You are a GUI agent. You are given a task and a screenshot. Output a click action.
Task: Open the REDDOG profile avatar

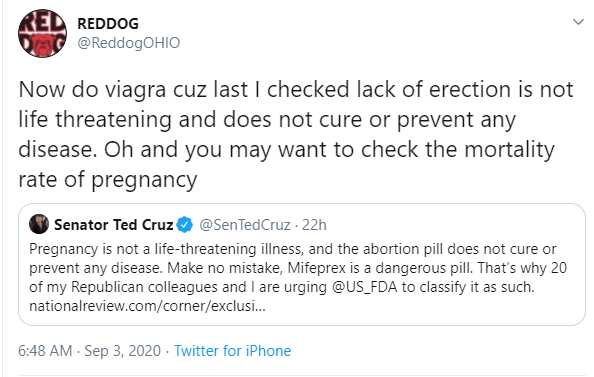(x=42, y=33)
